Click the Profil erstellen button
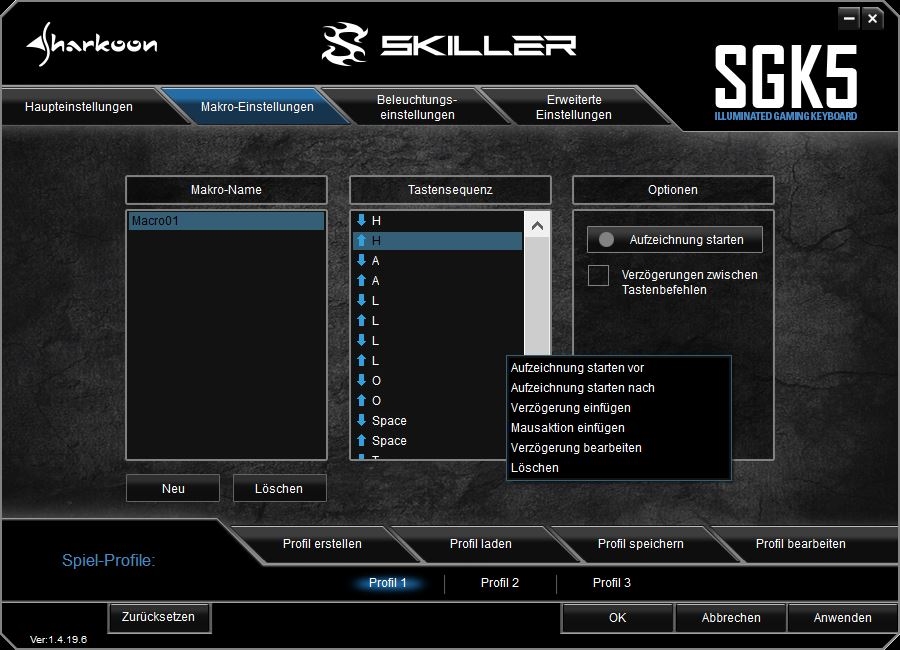 (x=322, y=544)
